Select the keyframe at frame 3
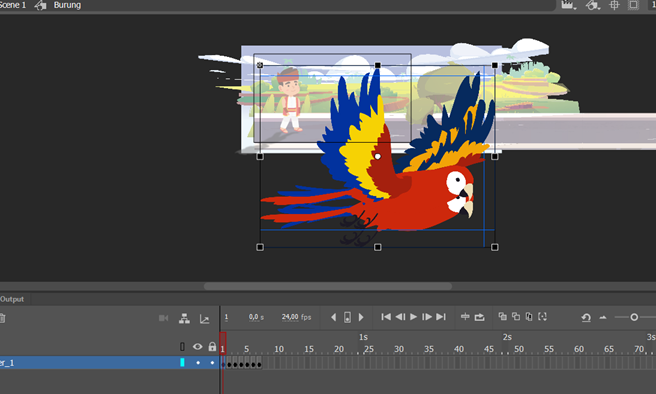Image resolution: width=656 pixels, height=394 pixels. click(x=235, y=365)
